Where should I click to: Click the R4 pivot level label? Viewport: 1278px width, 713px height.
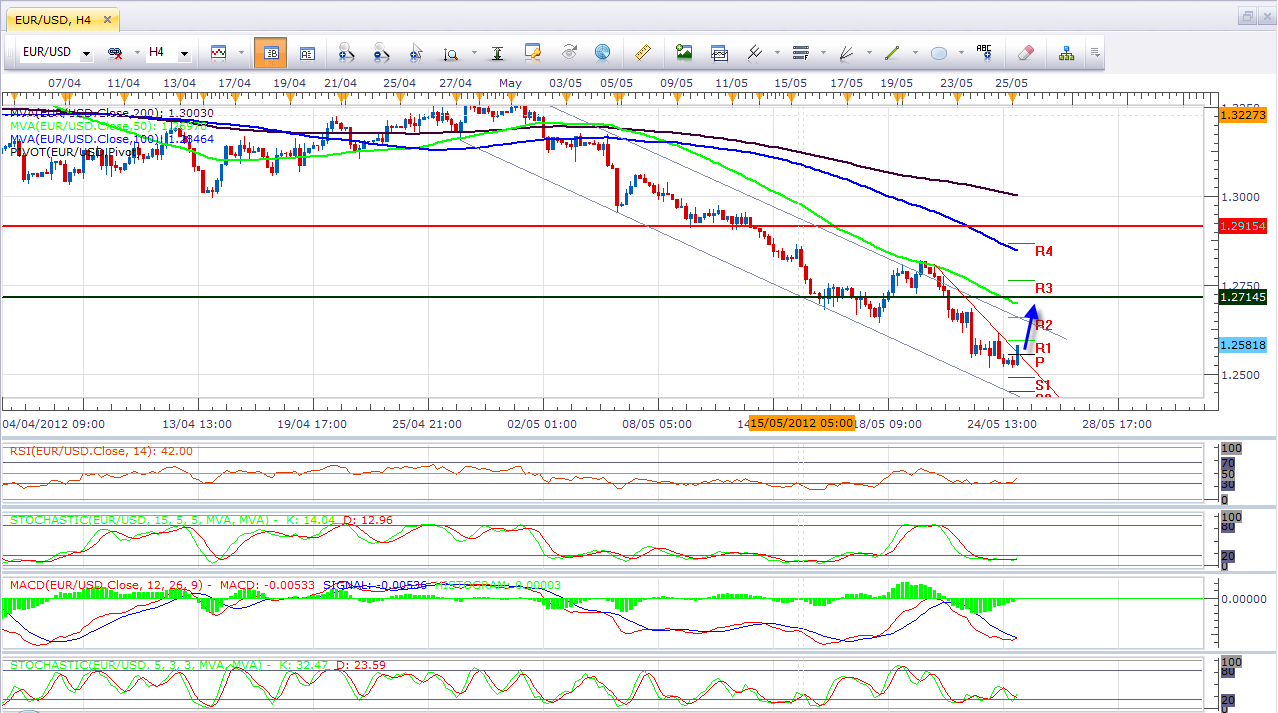[1044, 252]
